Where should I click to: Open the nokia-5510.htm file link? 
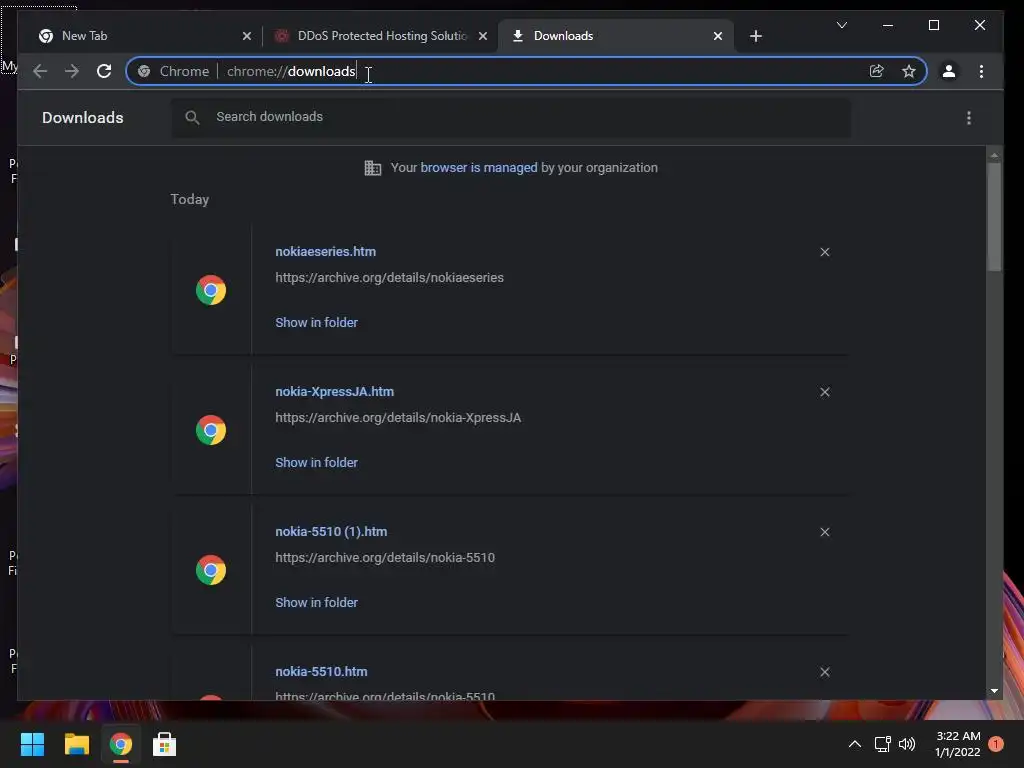[x=321, y=671]
